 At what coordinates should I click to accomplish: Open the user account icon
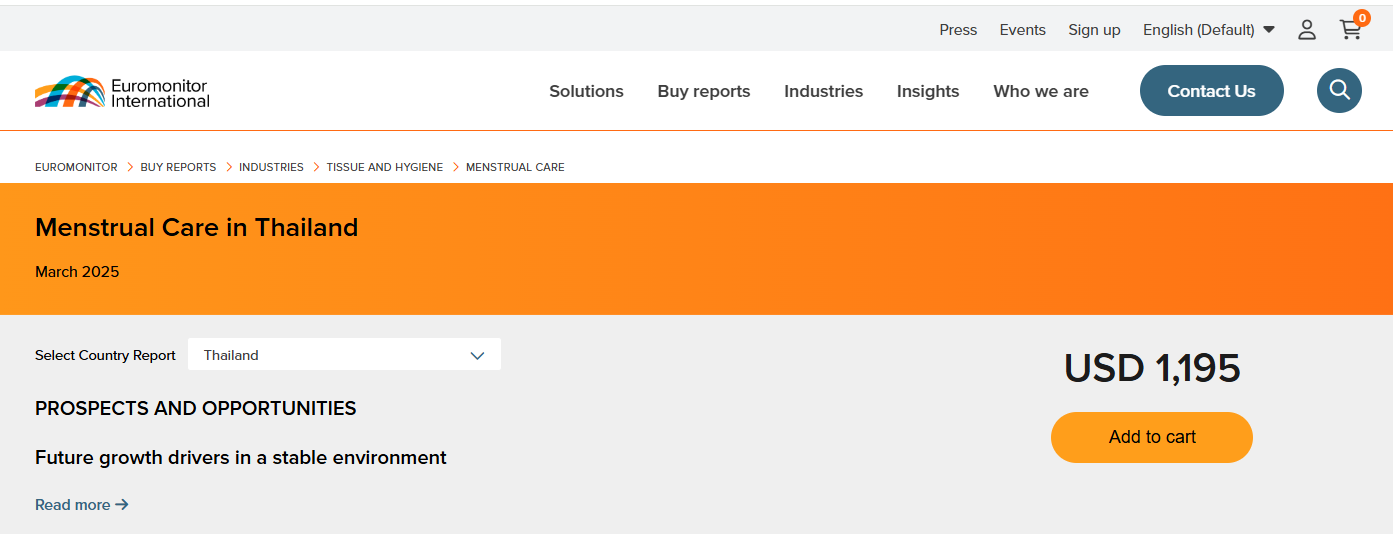click(x=1306, y=30)
